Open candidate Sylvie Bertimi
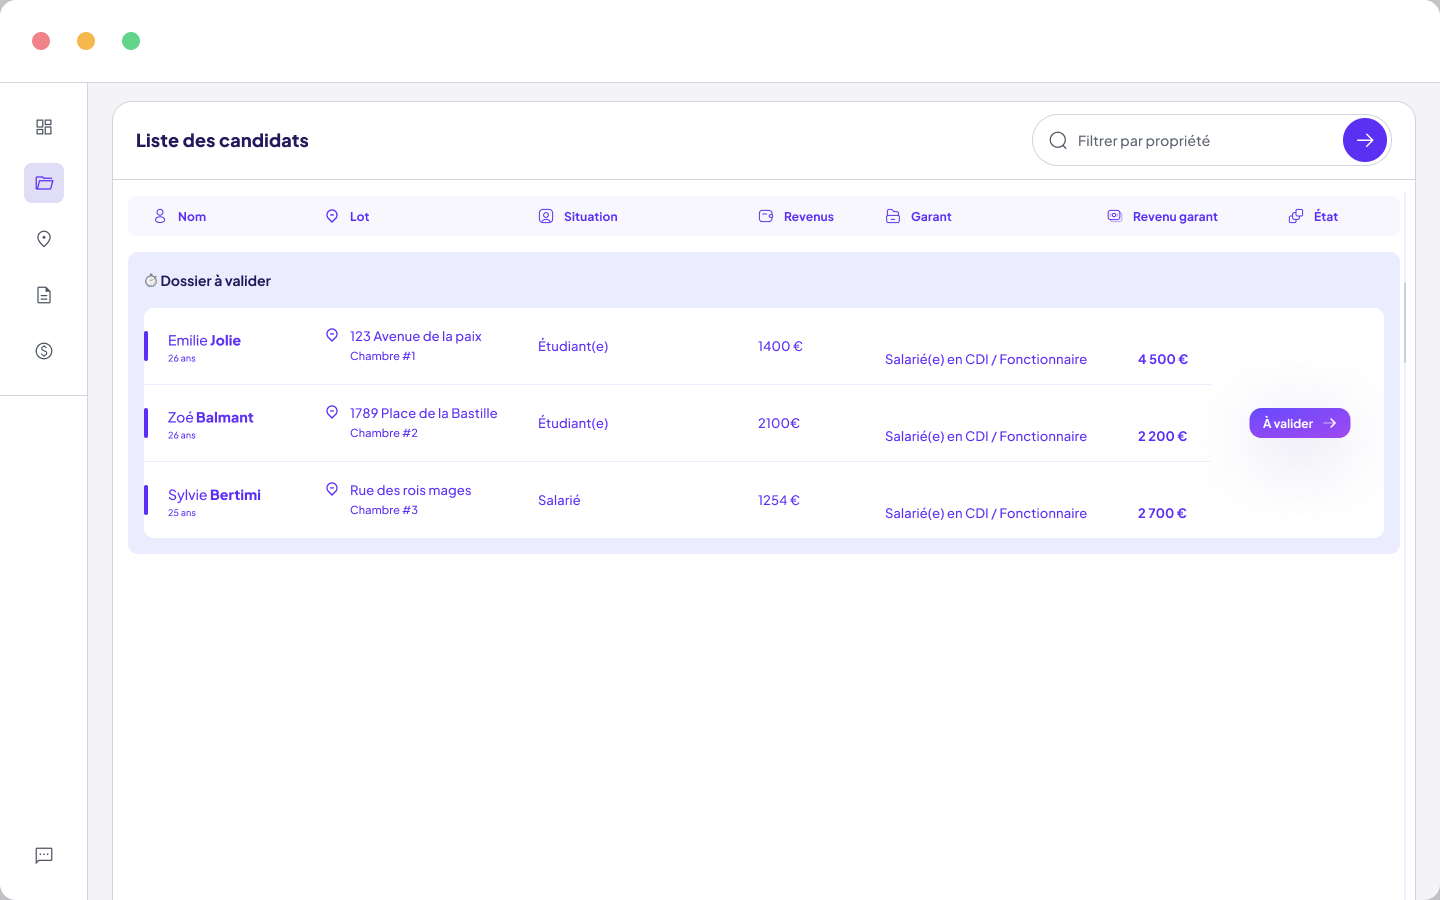1440x900 pixels. point(214,495)
